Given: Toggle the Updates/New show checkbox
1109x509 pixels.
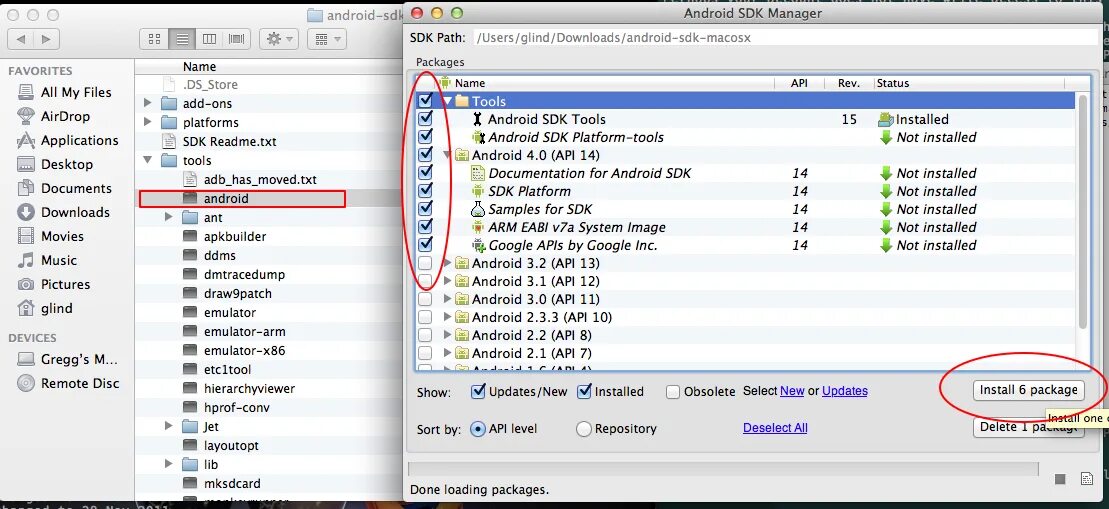Looking at the screenshot, I should pos(478,391).
